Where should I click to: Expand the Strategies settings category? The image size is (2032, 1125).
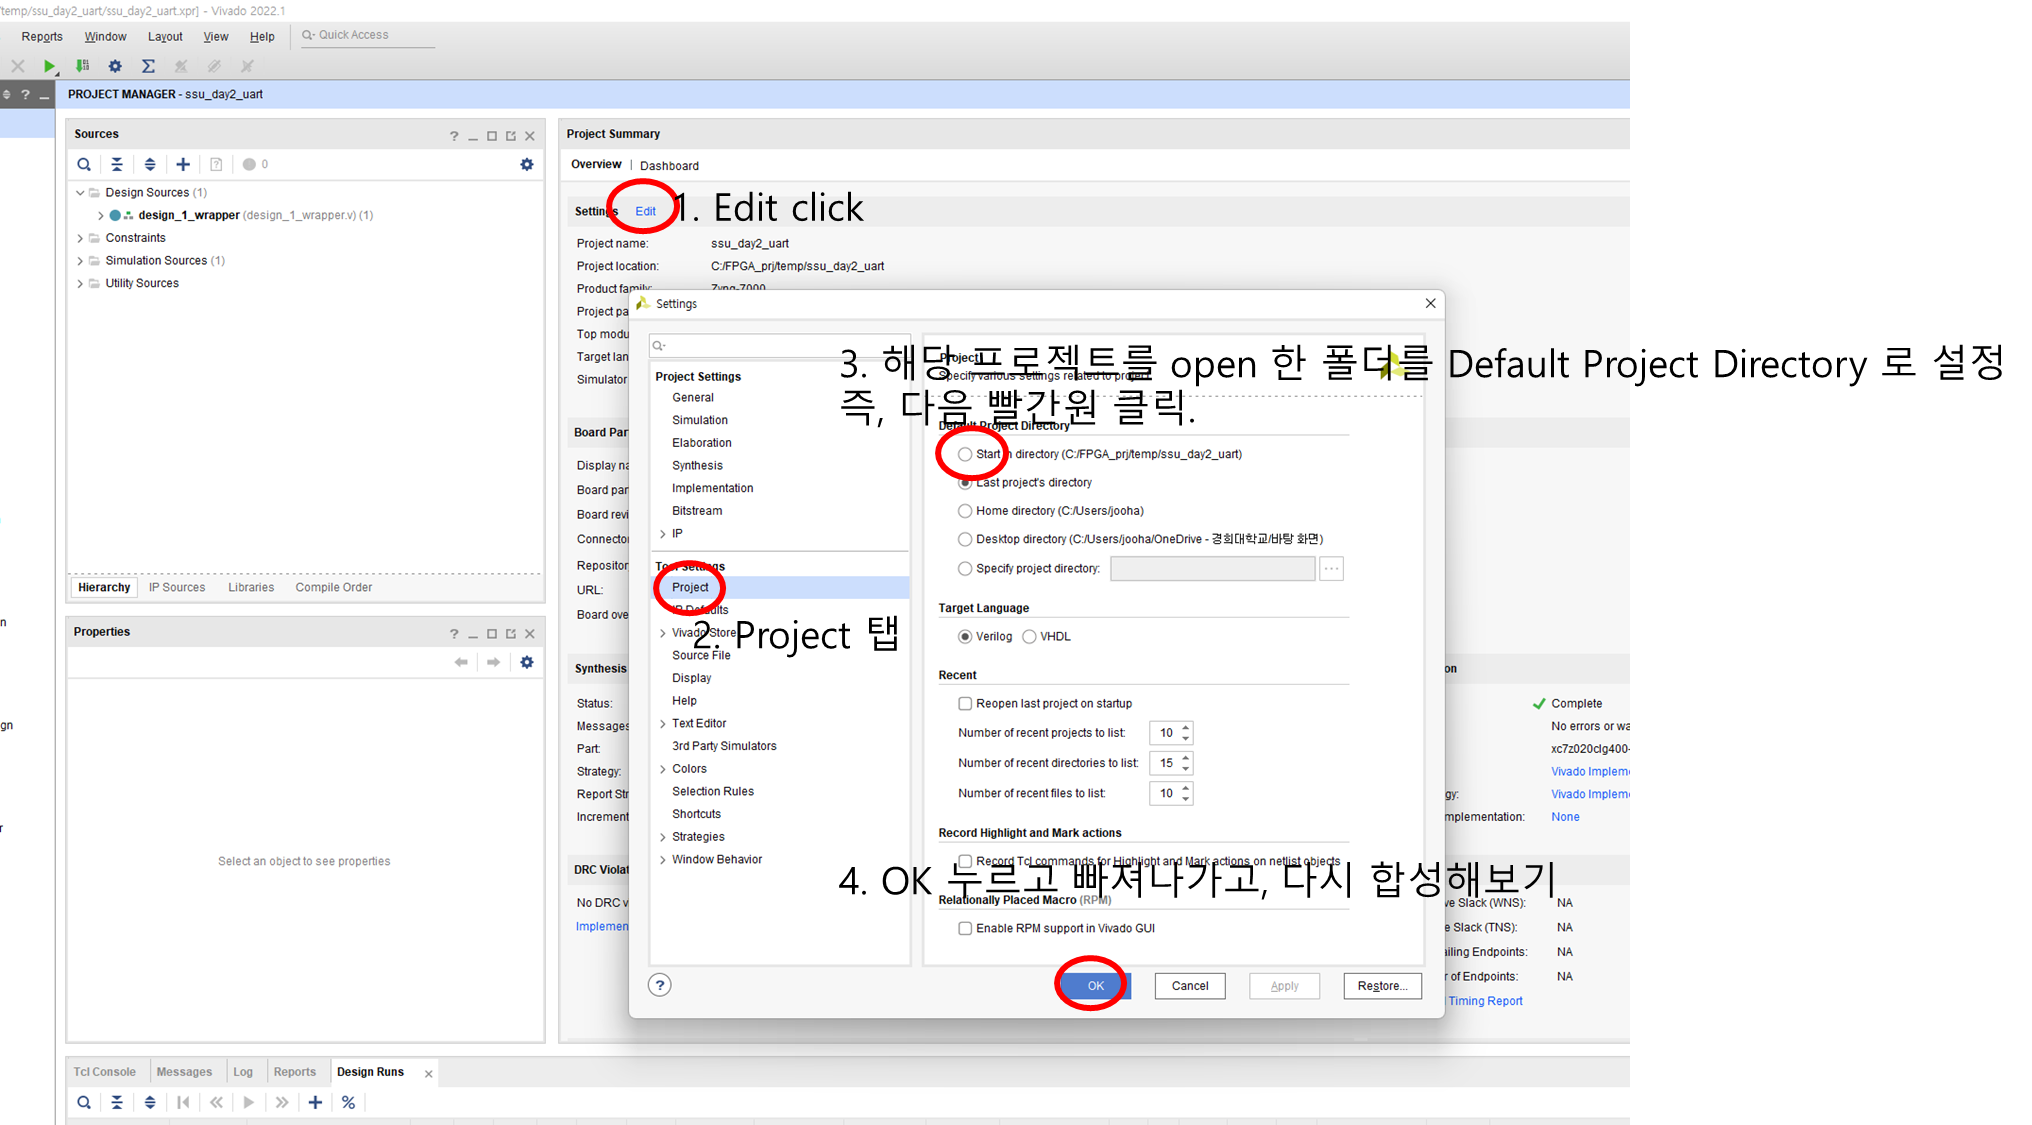click(663, 837)
